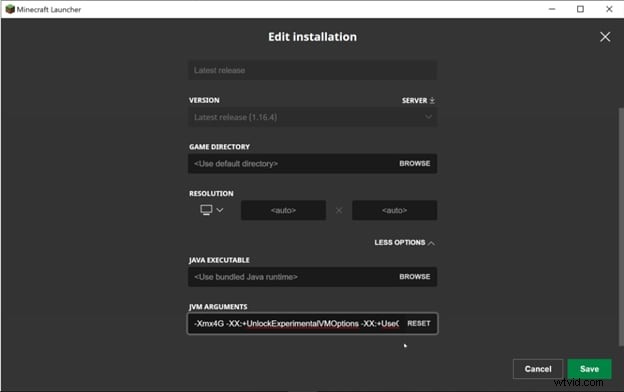Click the resolution height auto field
Image resolution: width=624 pixels, height=392 pixels.
(x=394, y=210)
